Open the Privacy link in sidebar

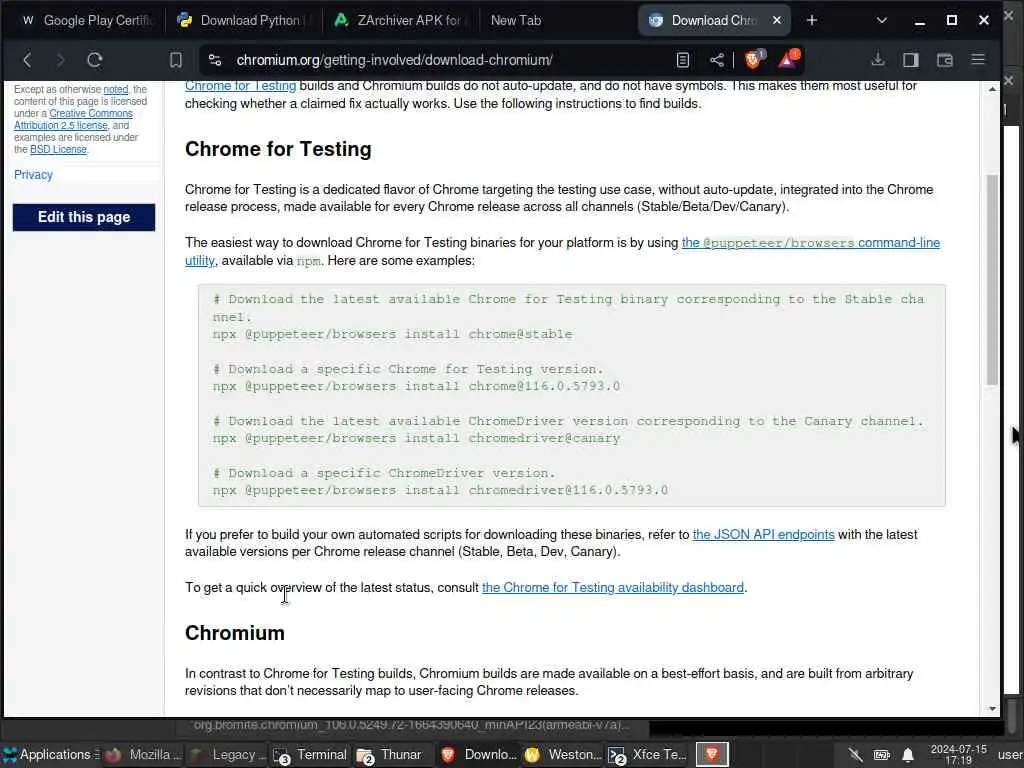(33, 174)
